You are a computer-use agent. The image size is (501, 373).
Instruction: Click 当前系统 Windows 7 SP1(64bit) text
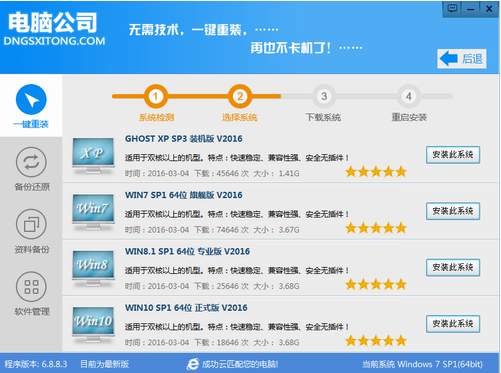[423, 364]
